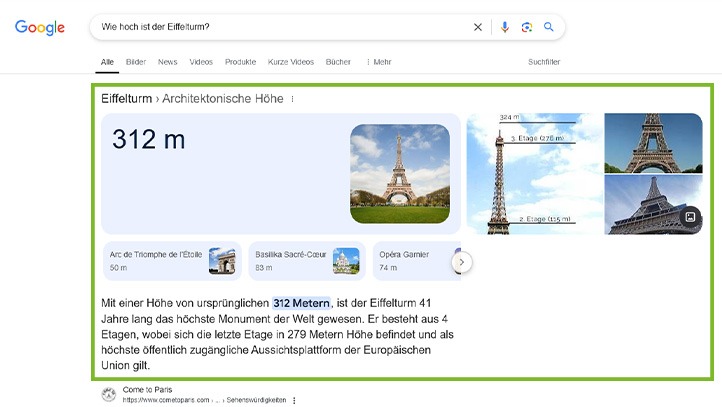Go to the Bücher tab

pyautogui.click(x=338, y=62)
